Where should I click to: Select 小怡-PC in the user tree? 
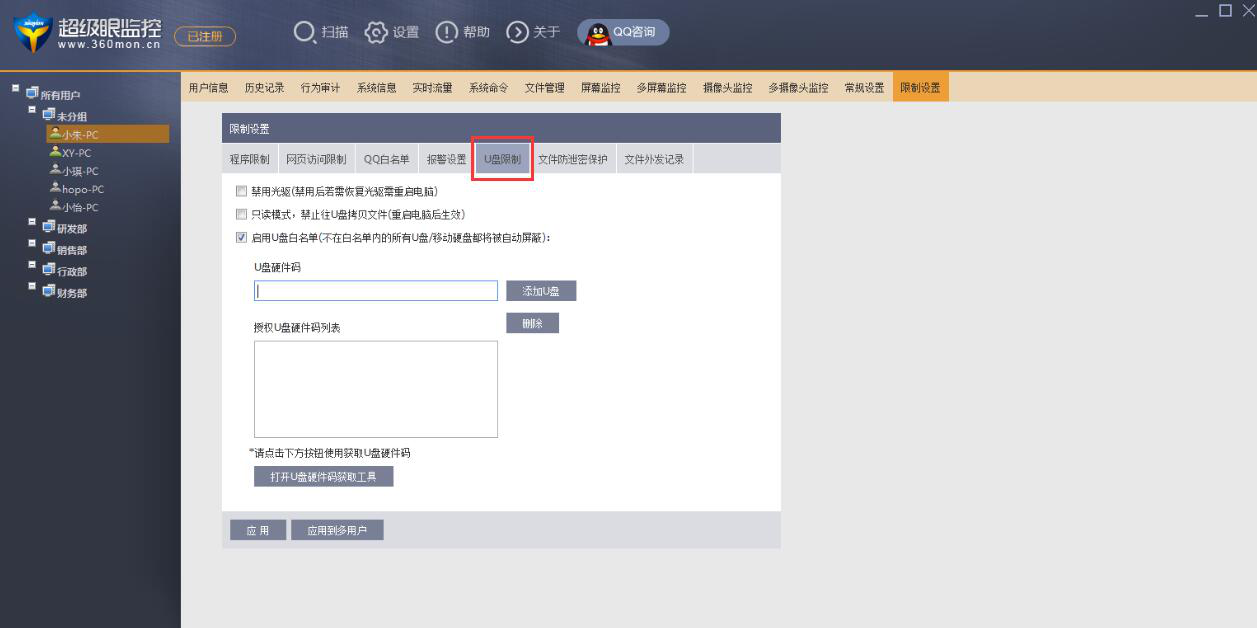pos(80,207)
